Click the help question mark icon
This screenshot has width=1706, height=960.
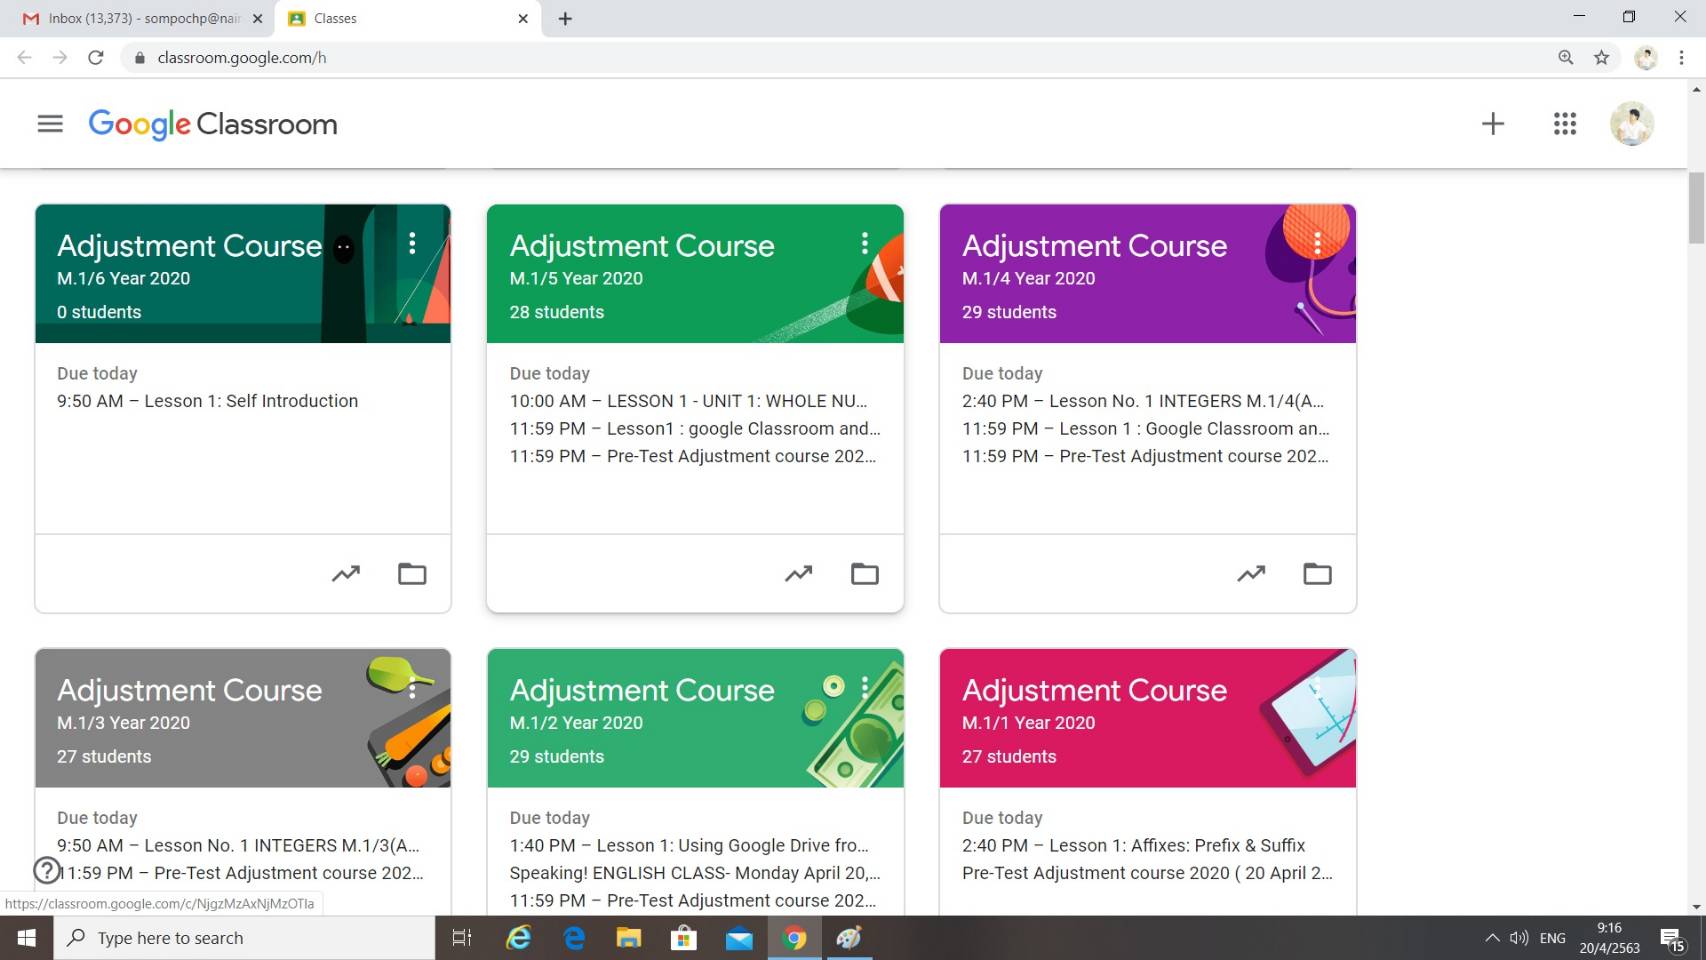47,870
